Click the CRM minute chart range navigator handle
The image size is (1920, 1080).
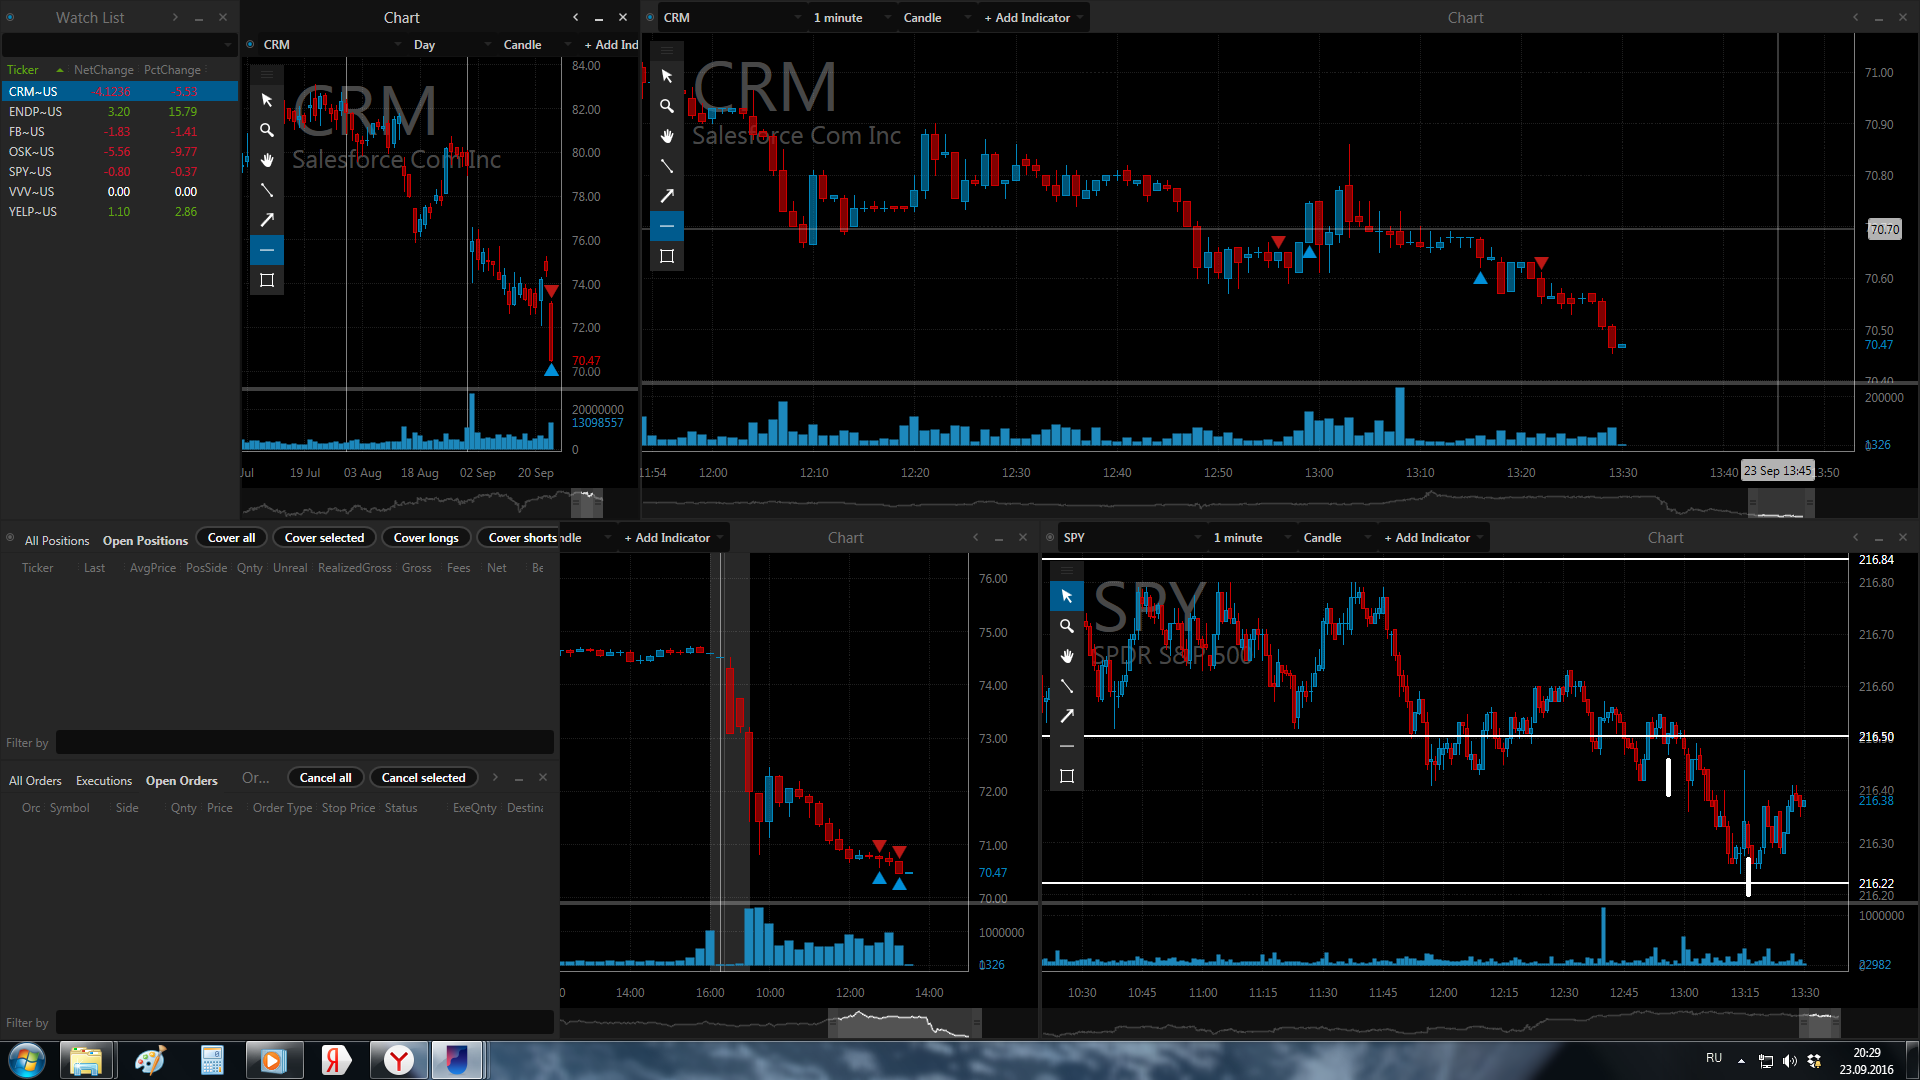[1781, 504]
